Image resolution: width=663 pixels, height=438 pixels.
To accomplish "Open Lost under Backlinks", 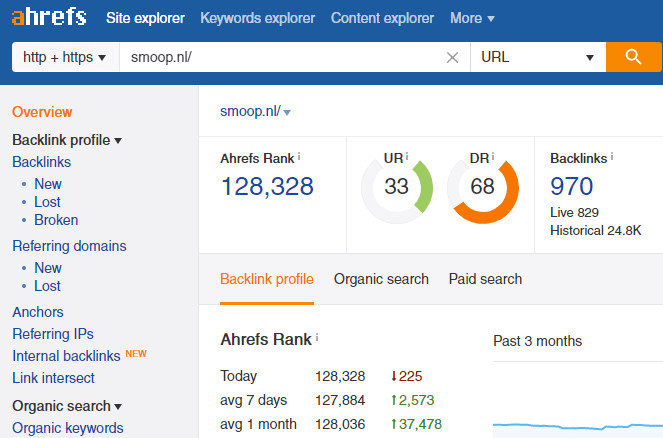I will (x=47, y=202).
